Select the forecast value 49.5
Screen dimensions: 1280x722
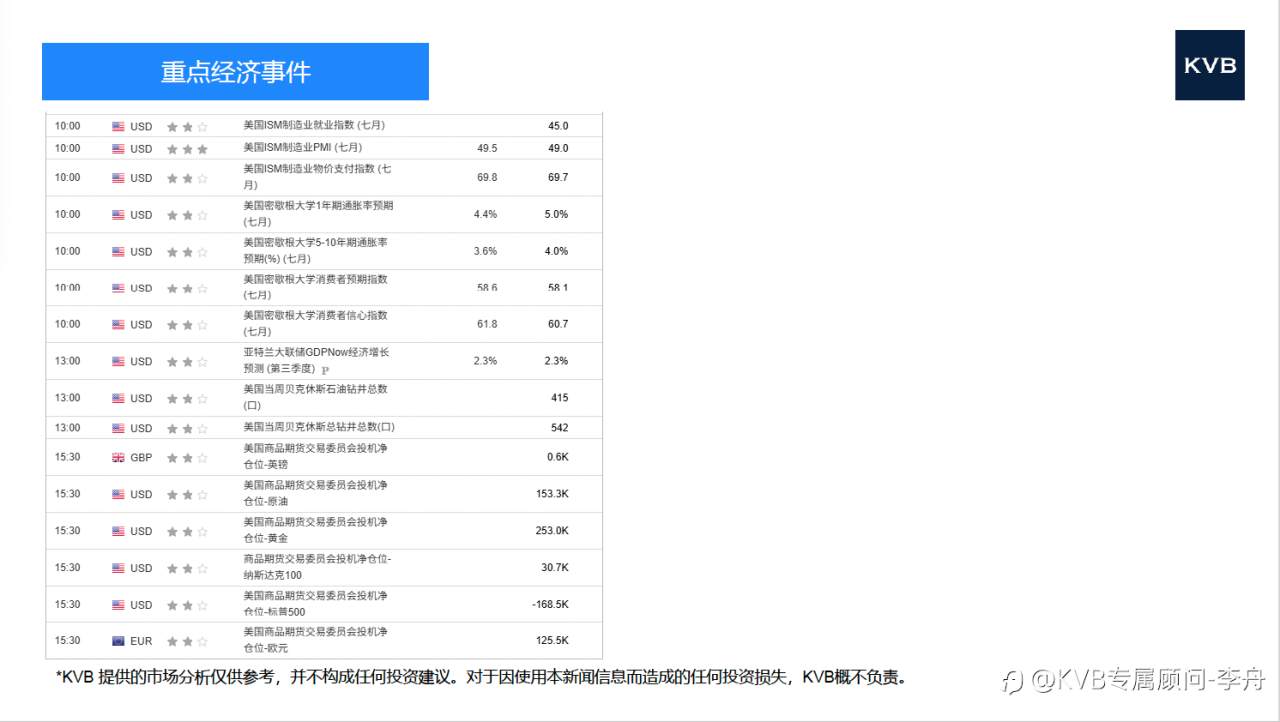pos(487,148)
